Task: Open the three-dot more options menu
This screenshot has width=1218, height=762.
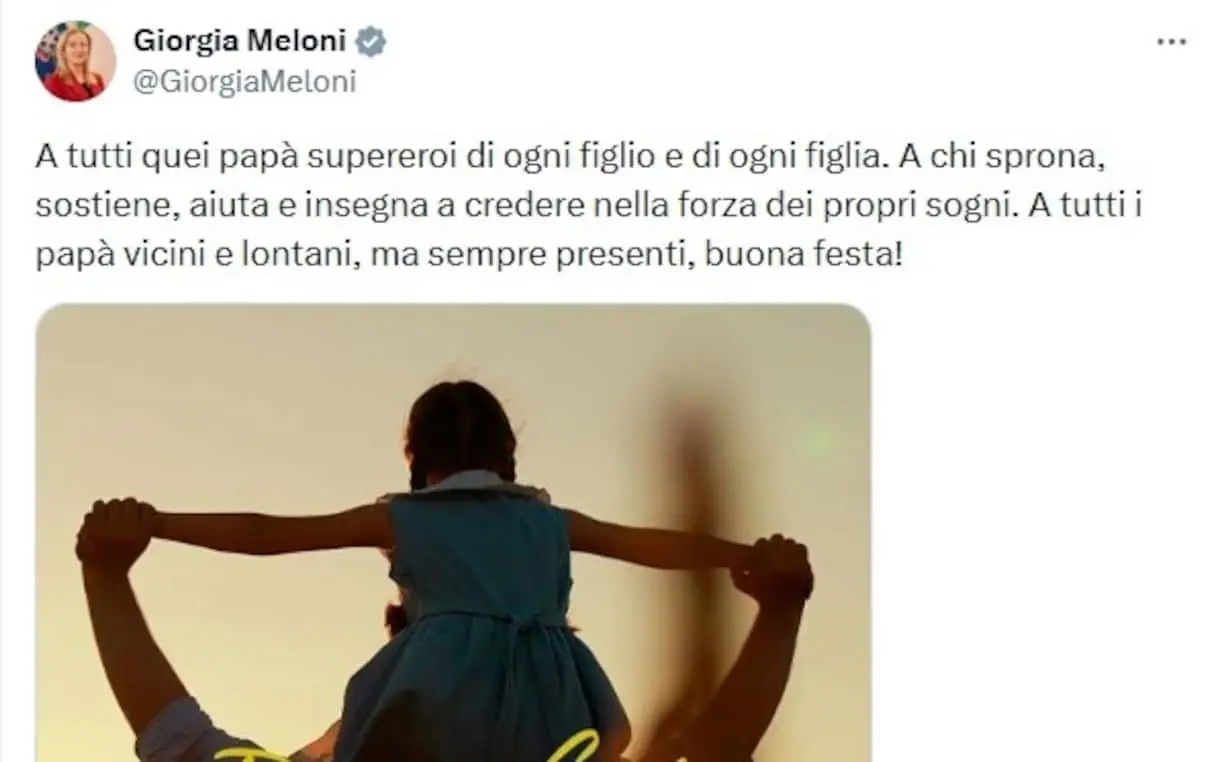Action: coord(1171,42)
